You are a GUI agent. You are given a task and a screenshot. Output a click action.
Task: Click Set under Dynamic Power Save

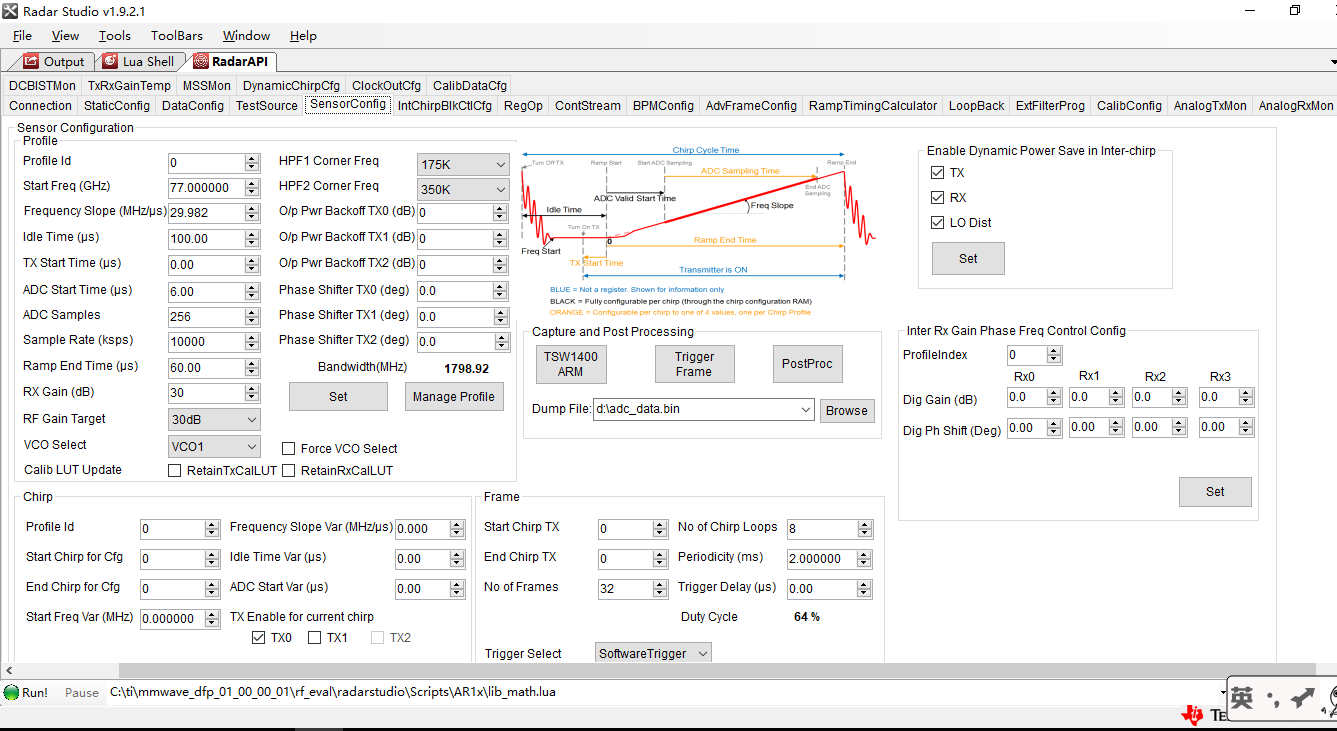[968, 258]
